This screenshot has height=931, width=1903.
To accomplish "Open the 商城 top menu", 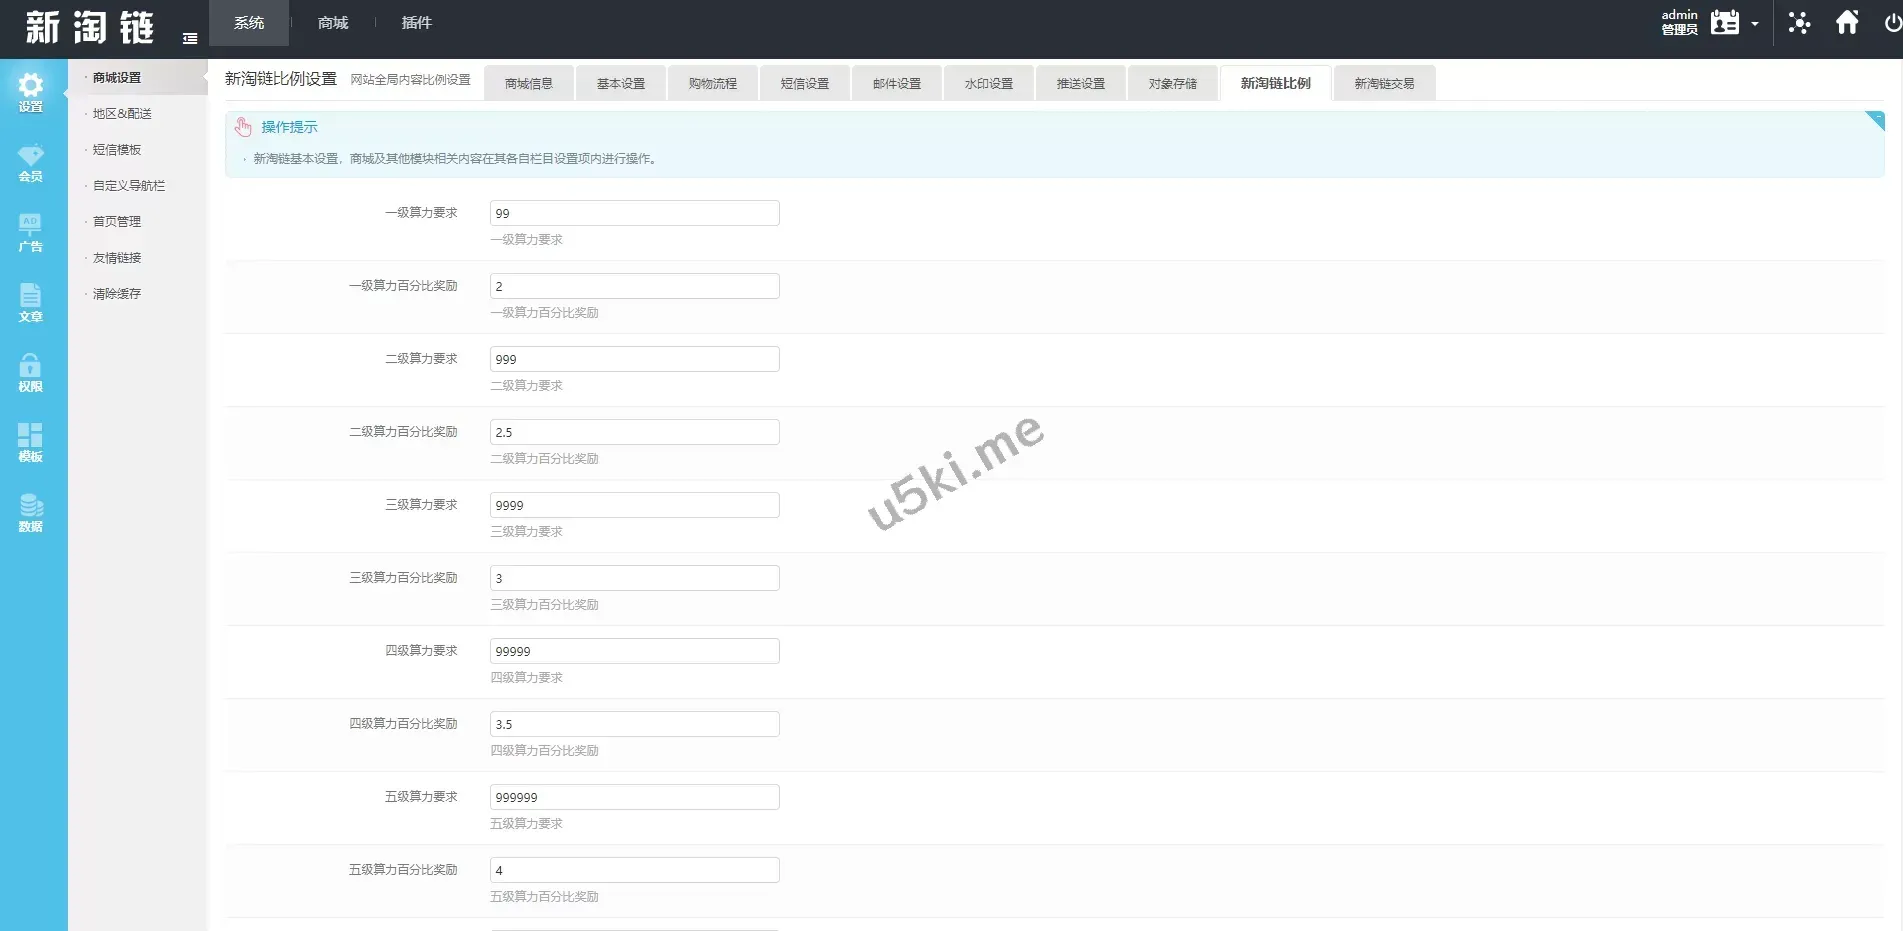I will (333, 23).
